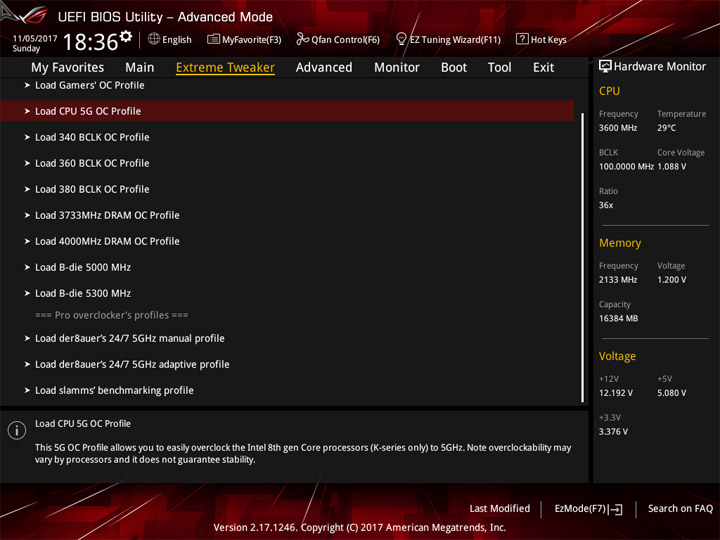
Task: Click the 11/05/2017 Sunday date
Action: pos(35,43)
